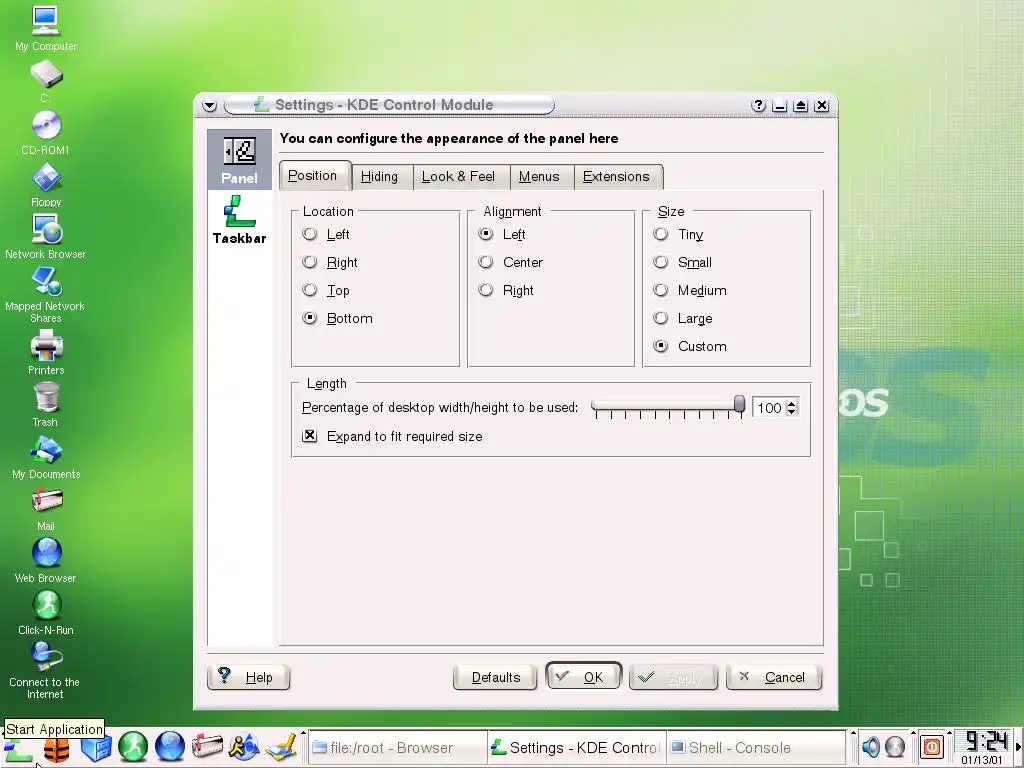This screenshot has width=1024, height=768.
Task: Open Network Browser desktop icon
Action: pyautogui.click(x=46, y=237)
